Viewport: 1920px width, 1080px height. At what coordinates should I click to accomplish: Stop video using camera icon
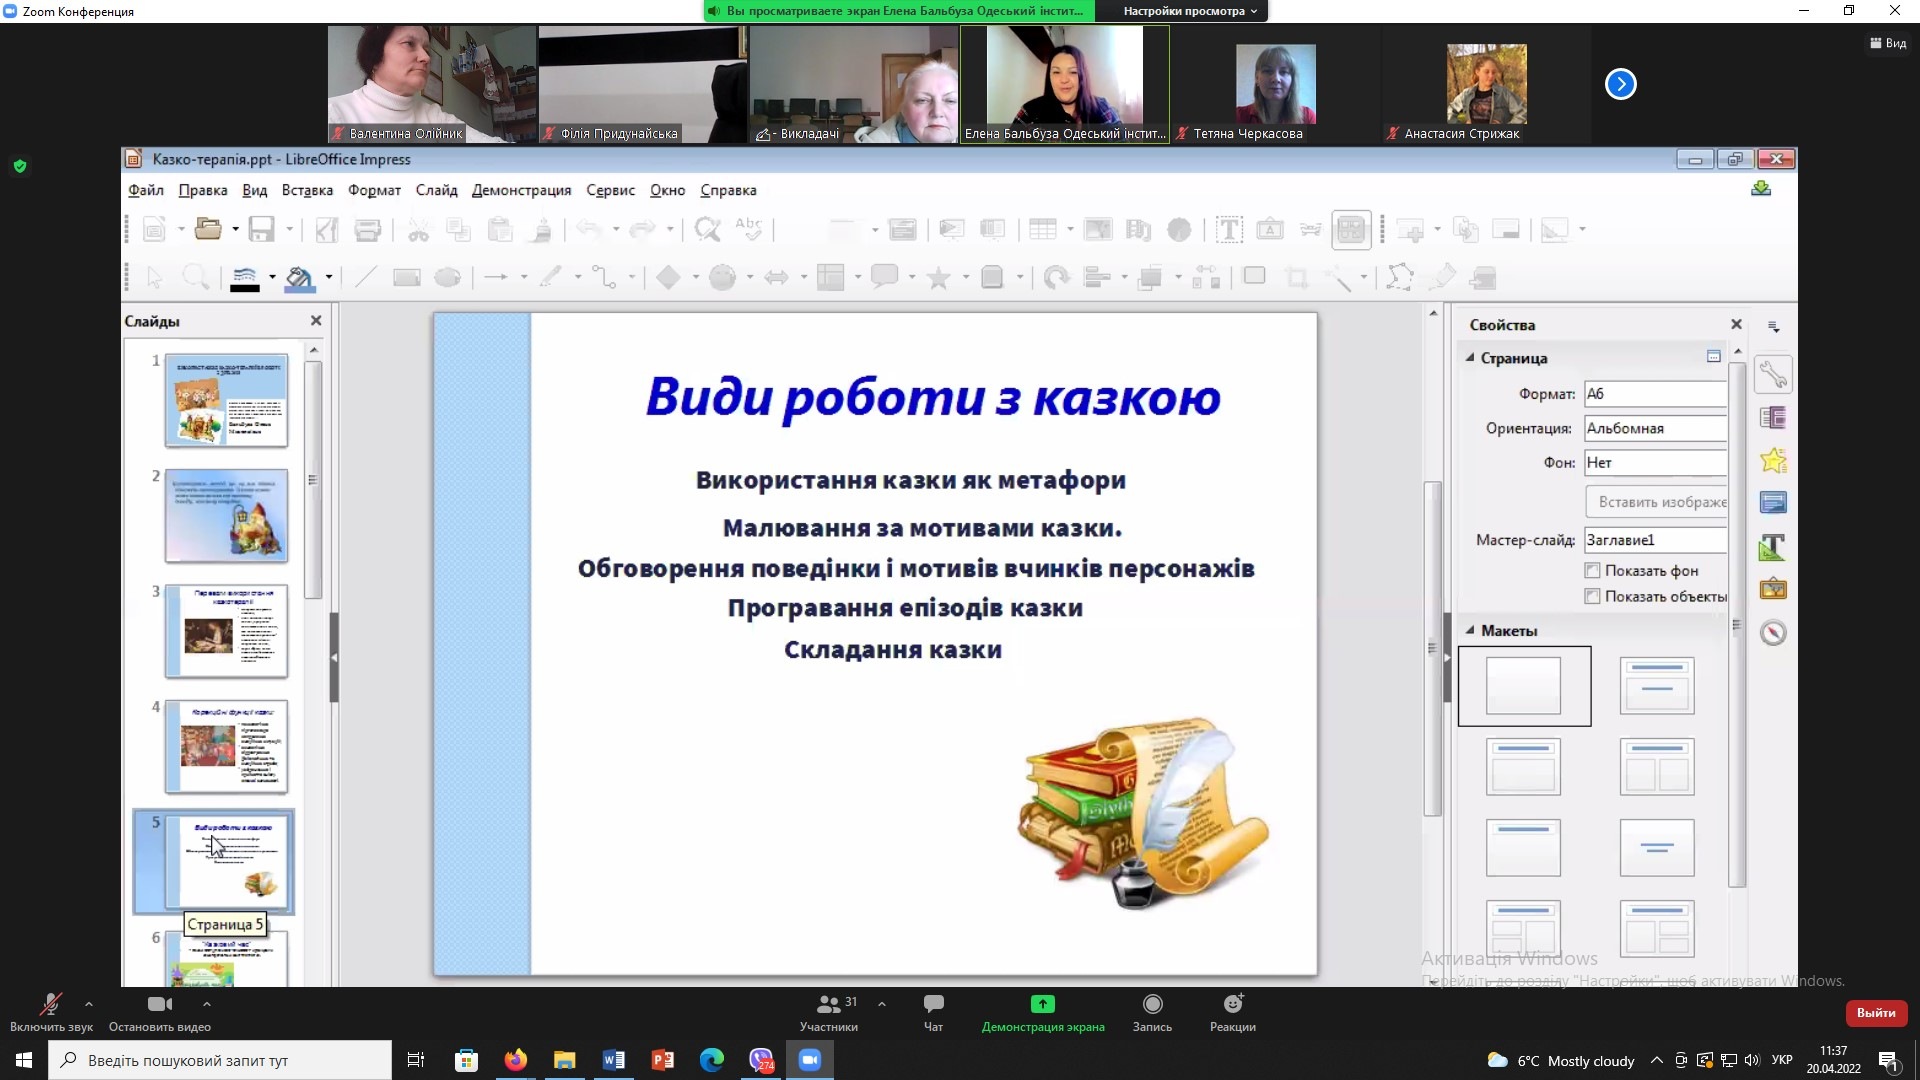pos(159,1004)
